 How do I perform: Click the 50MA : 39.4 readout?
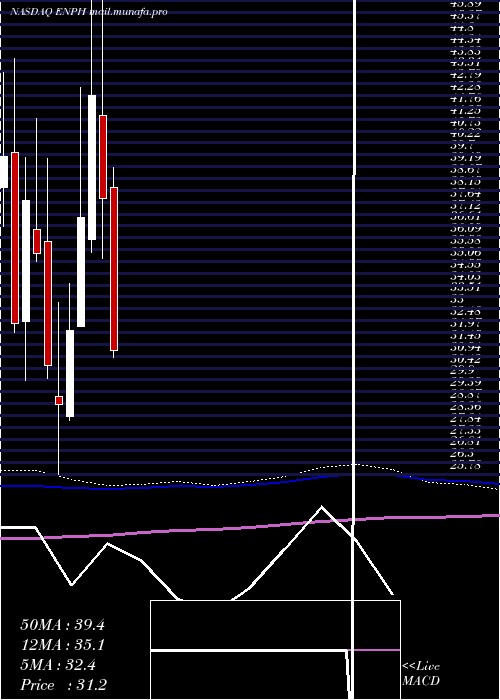pyautogui.click(x=62, y=625)
